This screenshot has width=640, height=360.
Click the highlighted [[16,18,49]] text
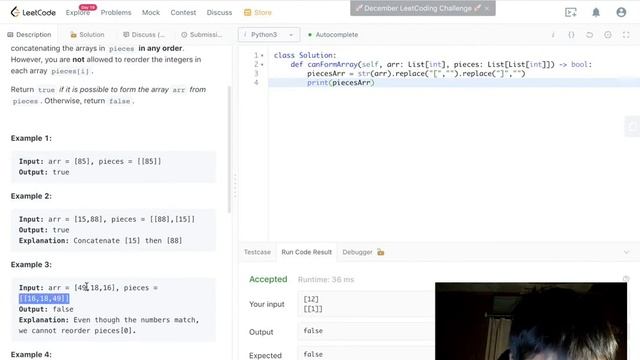coord(44,298)
